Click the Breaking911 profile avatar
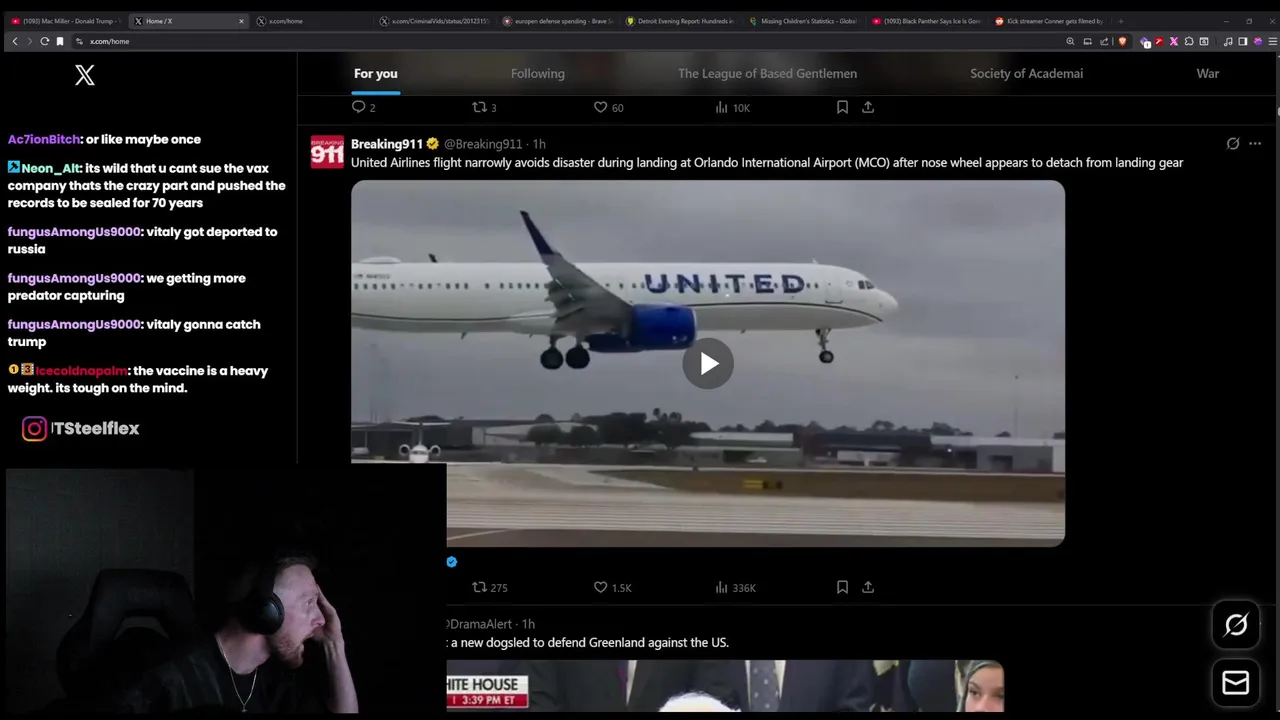This screenshot has height=720, width=1280. [327, 152]
